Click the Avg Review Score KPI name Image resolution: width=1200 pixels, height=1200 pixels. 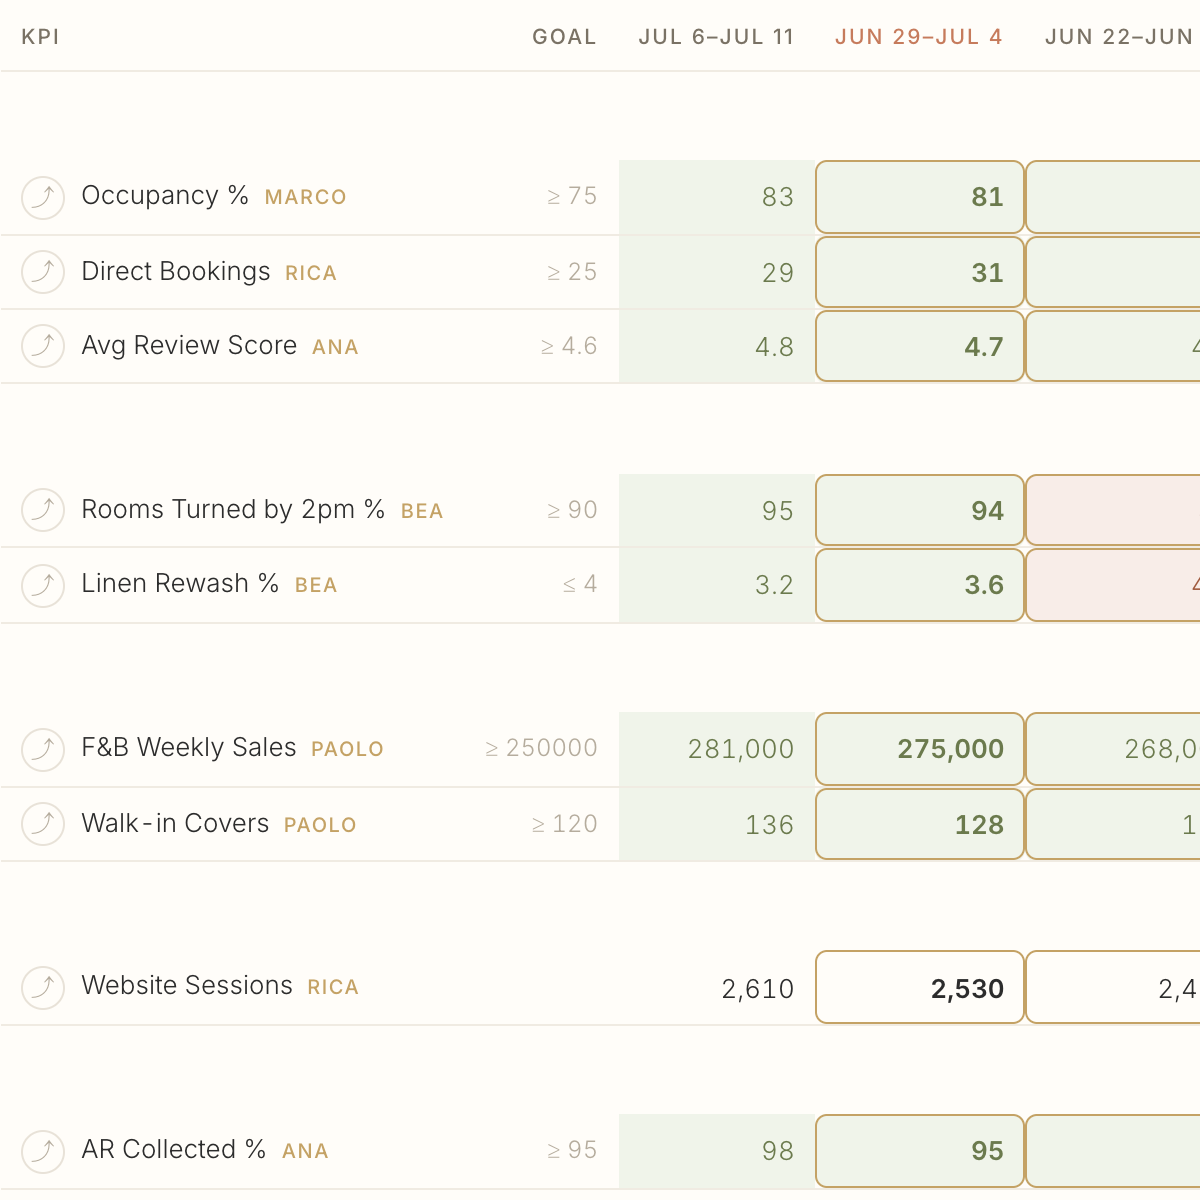point(189,345)
